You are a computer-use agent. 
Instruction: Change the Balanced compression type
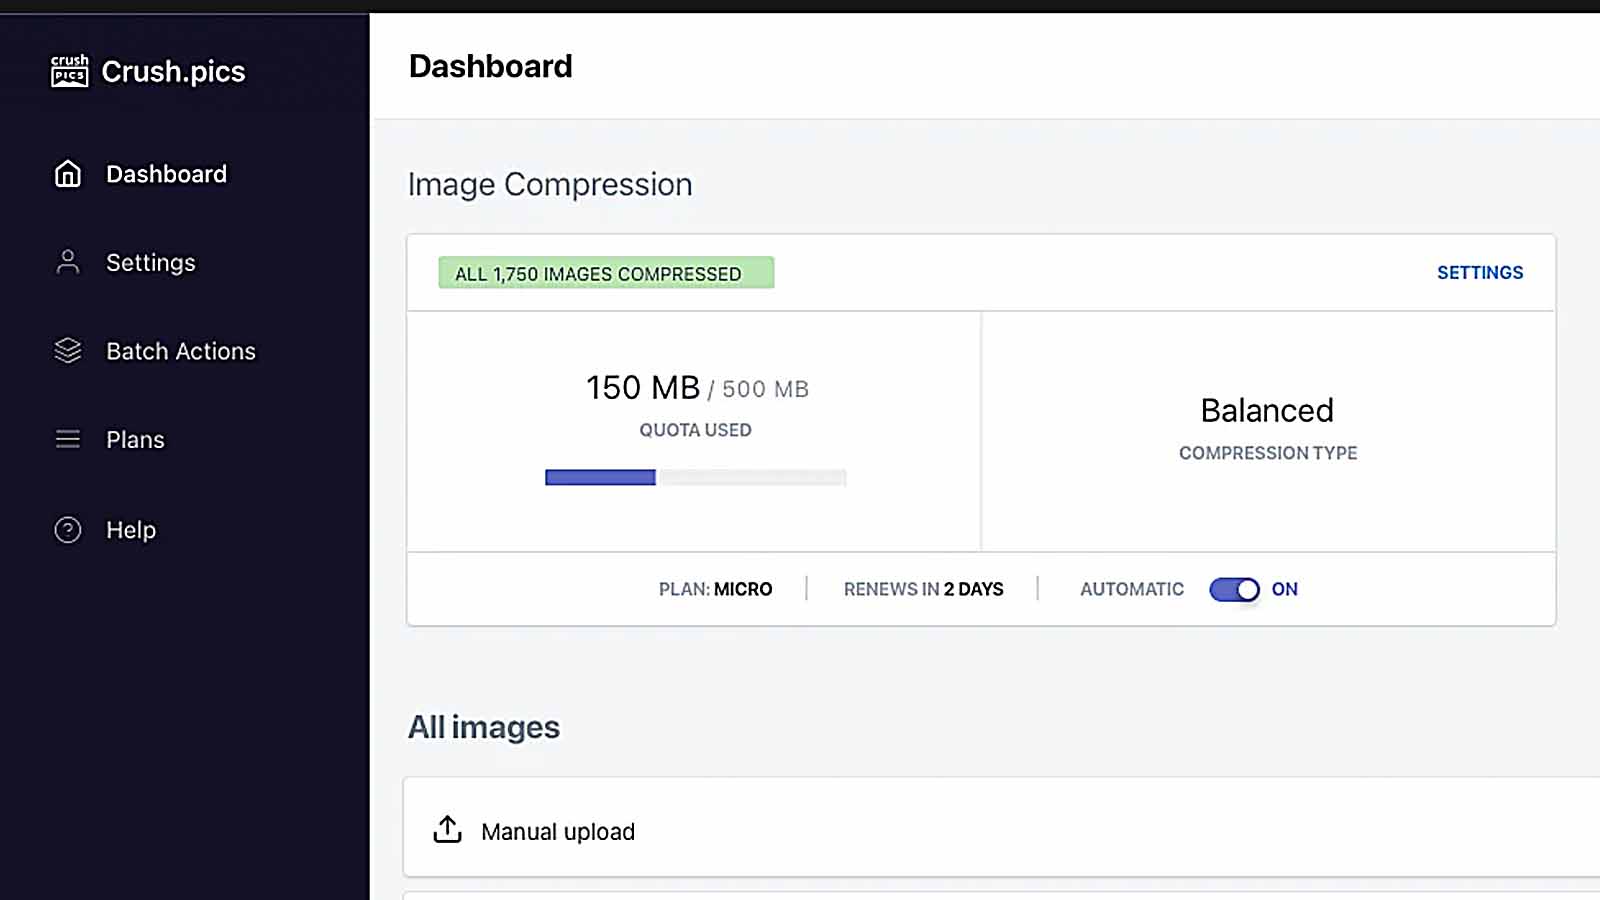click(1267, 410)
